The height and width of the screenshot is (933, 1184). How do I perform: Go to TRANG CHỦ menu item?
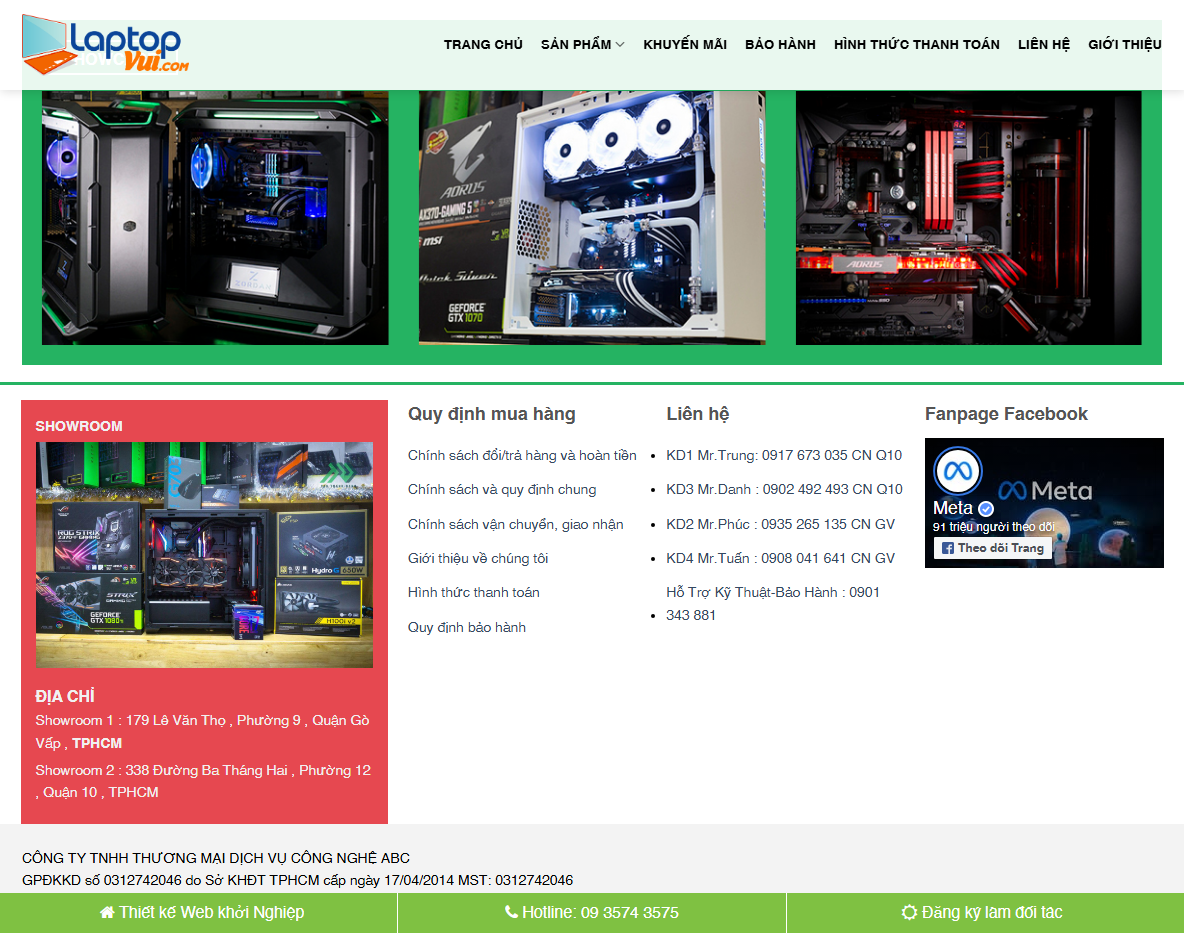coord(483,45)
